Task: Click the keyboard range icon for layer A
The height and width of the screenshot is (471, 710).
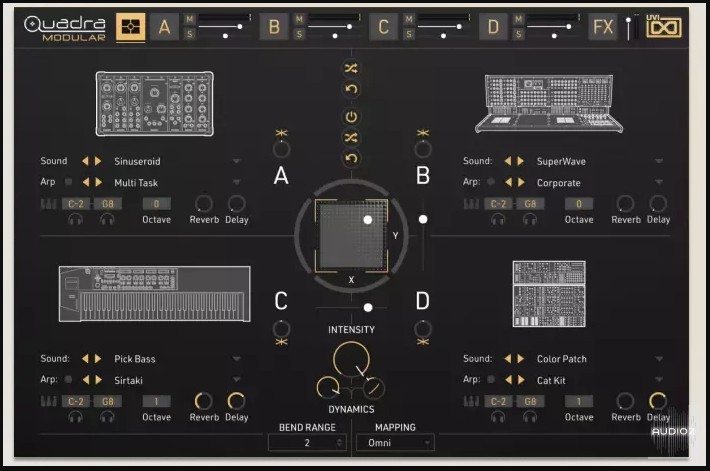Action: pos(48,204)
